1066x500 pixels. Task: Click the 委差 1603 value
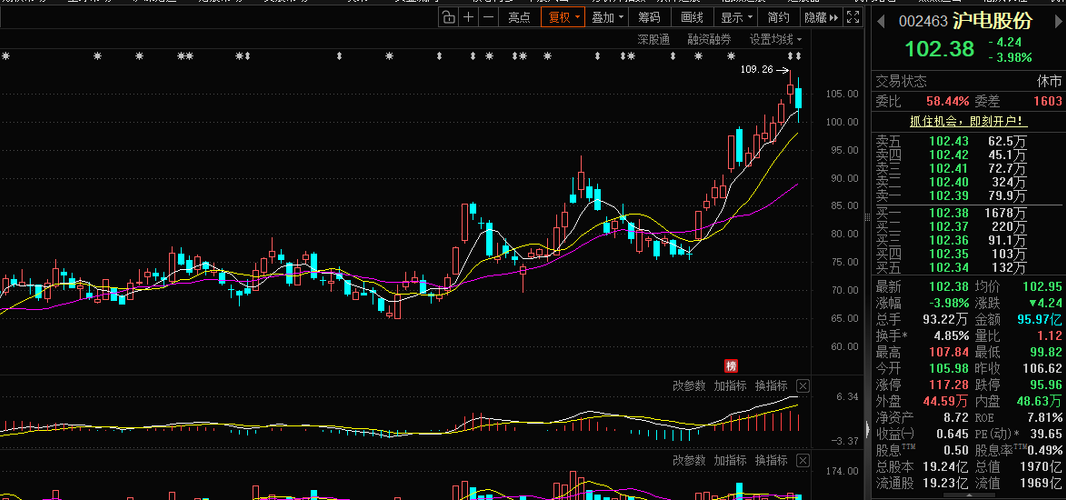pos(1049,101)
